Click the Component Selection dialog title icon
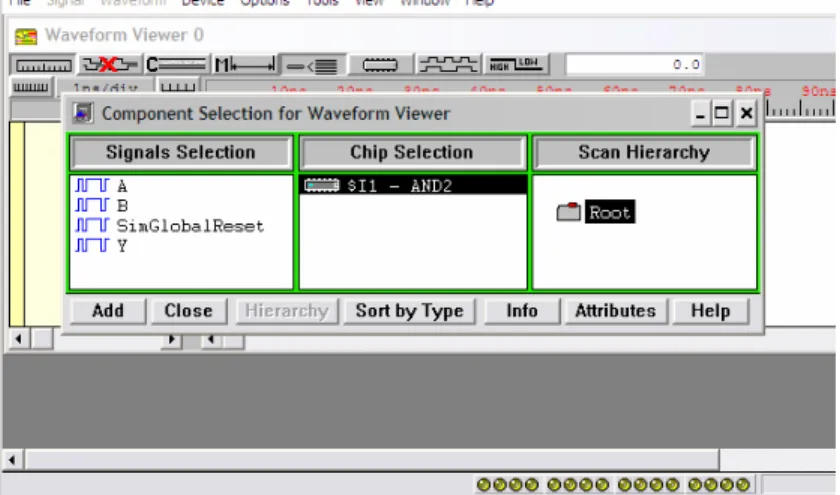 (x=82, y=114)
